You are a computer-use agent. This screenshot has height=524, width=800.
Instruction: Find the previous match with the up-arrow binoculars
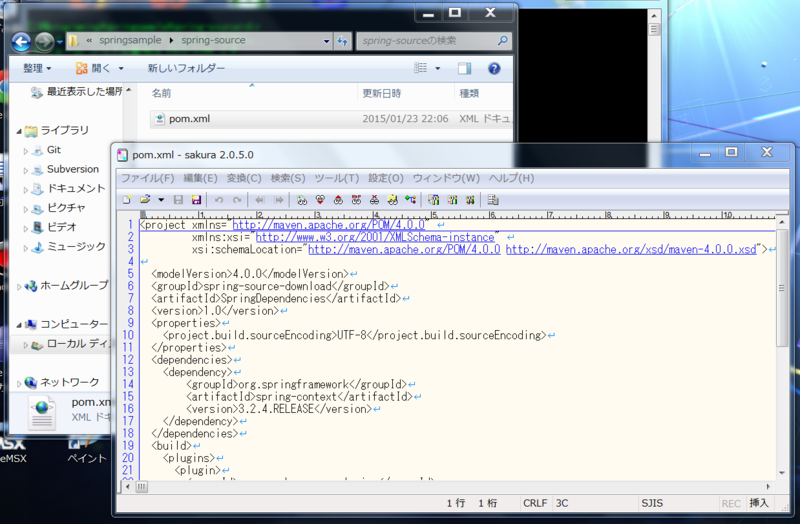338,199
